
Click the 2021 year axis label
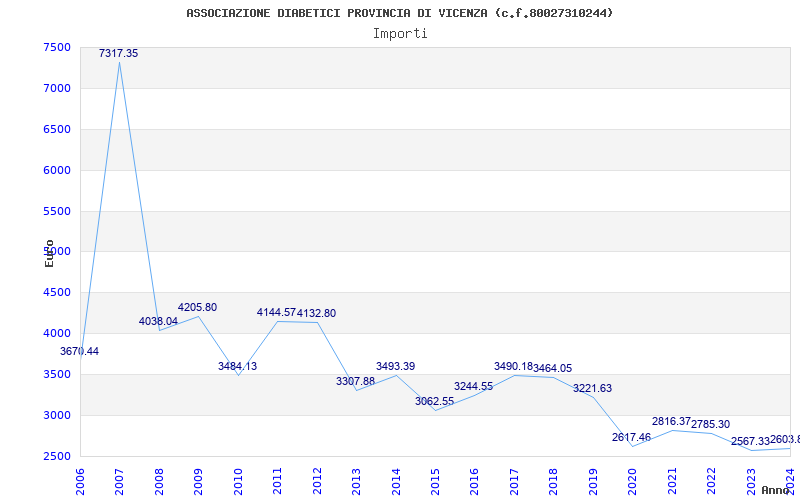coord(672,481)
